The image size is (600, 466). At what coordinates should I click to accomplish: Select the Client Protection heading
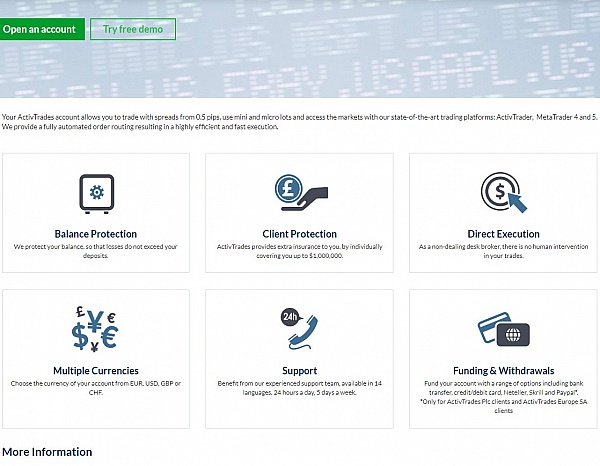(300, 234)
